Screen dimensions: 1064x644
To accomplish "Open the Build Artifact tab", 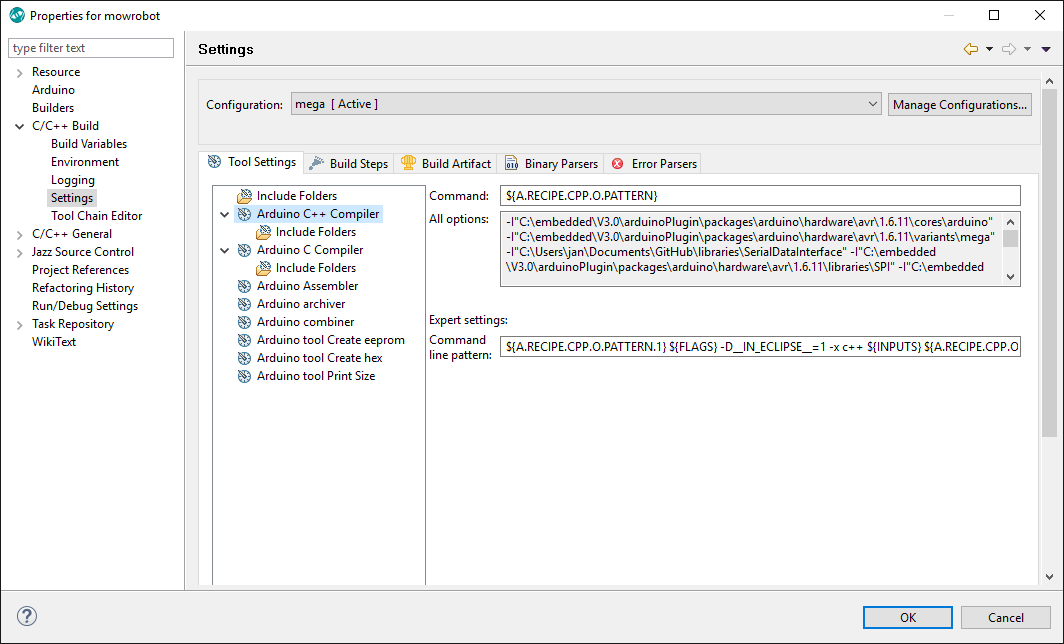I will tap(446, 164).
